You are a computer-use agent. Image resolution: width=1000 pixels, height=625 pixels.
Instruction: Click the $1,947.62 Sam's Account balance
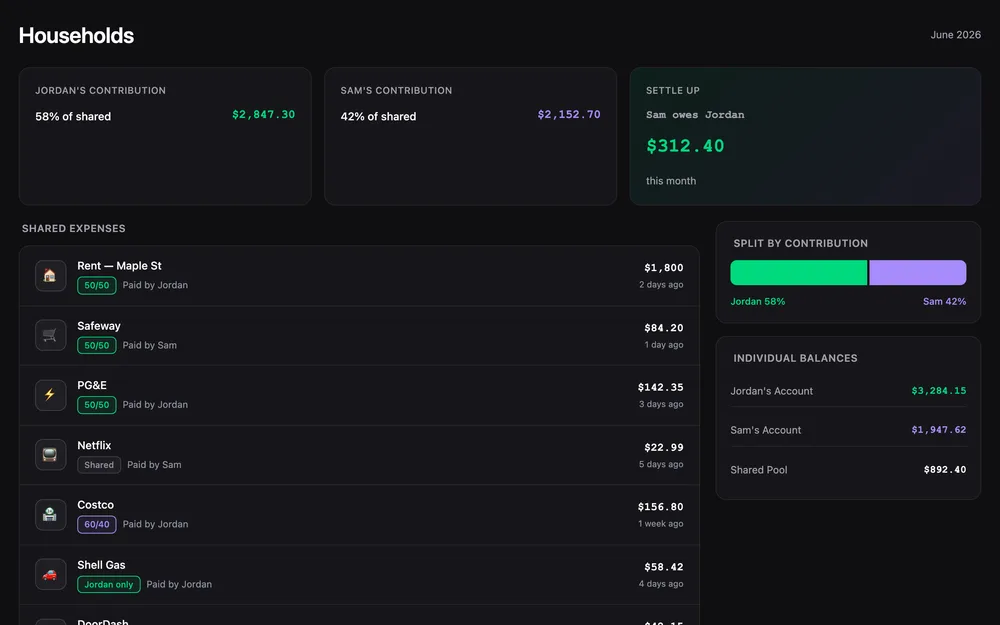[939, 430]
